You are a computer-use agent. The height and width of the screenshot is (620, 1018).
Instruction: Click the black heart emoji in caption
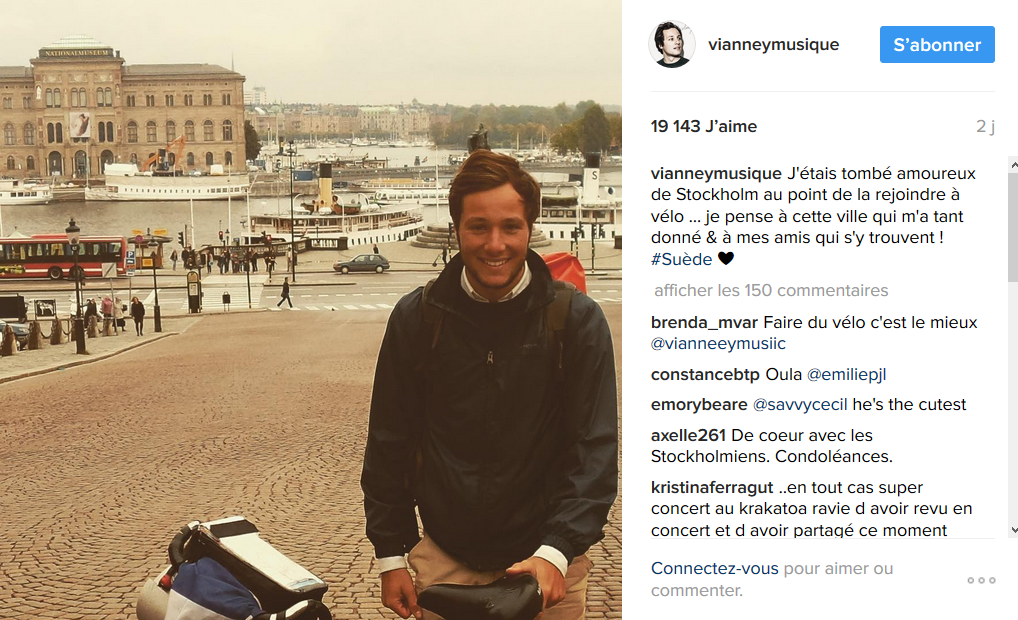pos(726,258)
